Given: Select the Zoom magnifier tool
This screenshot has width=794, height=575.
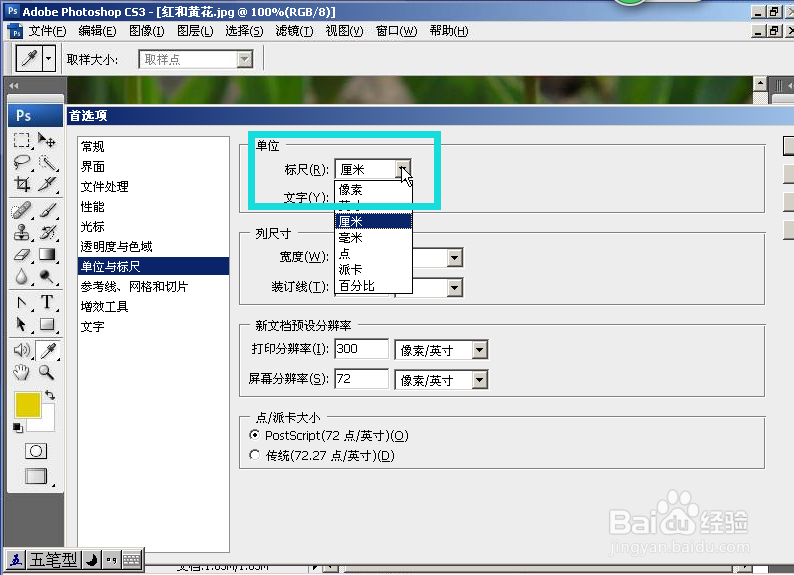Looking at the screenshot, I should pyautogui.click(x=48, y=373).
